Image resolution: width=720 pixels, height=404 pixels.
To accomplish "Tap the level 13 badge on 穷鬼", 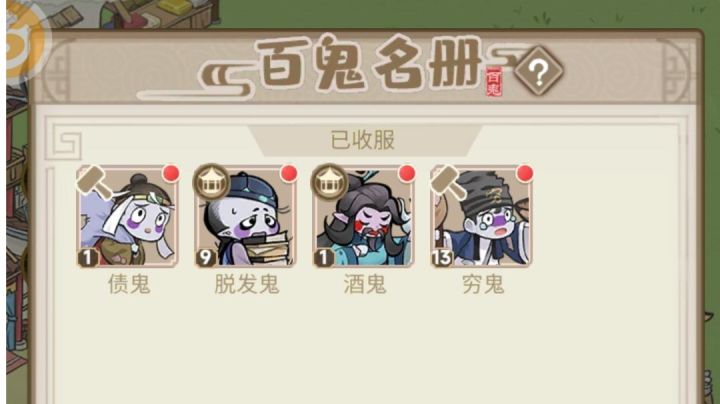I will (442, 258).
